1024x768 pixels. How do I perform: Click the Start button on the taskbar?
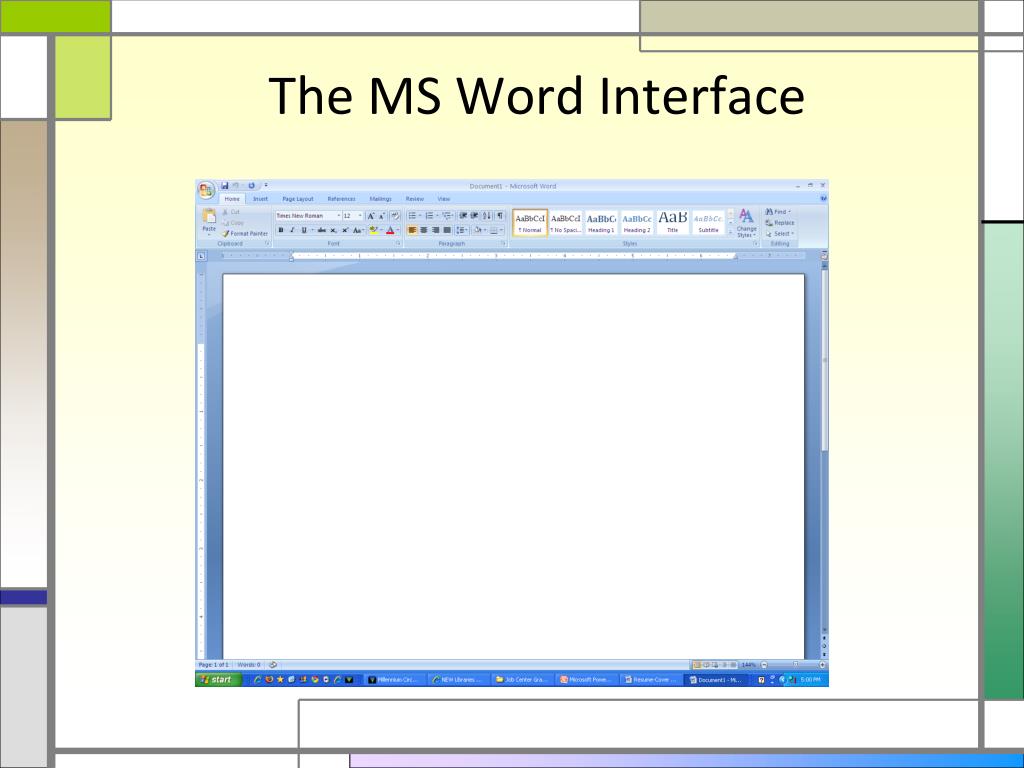[219, 680]
